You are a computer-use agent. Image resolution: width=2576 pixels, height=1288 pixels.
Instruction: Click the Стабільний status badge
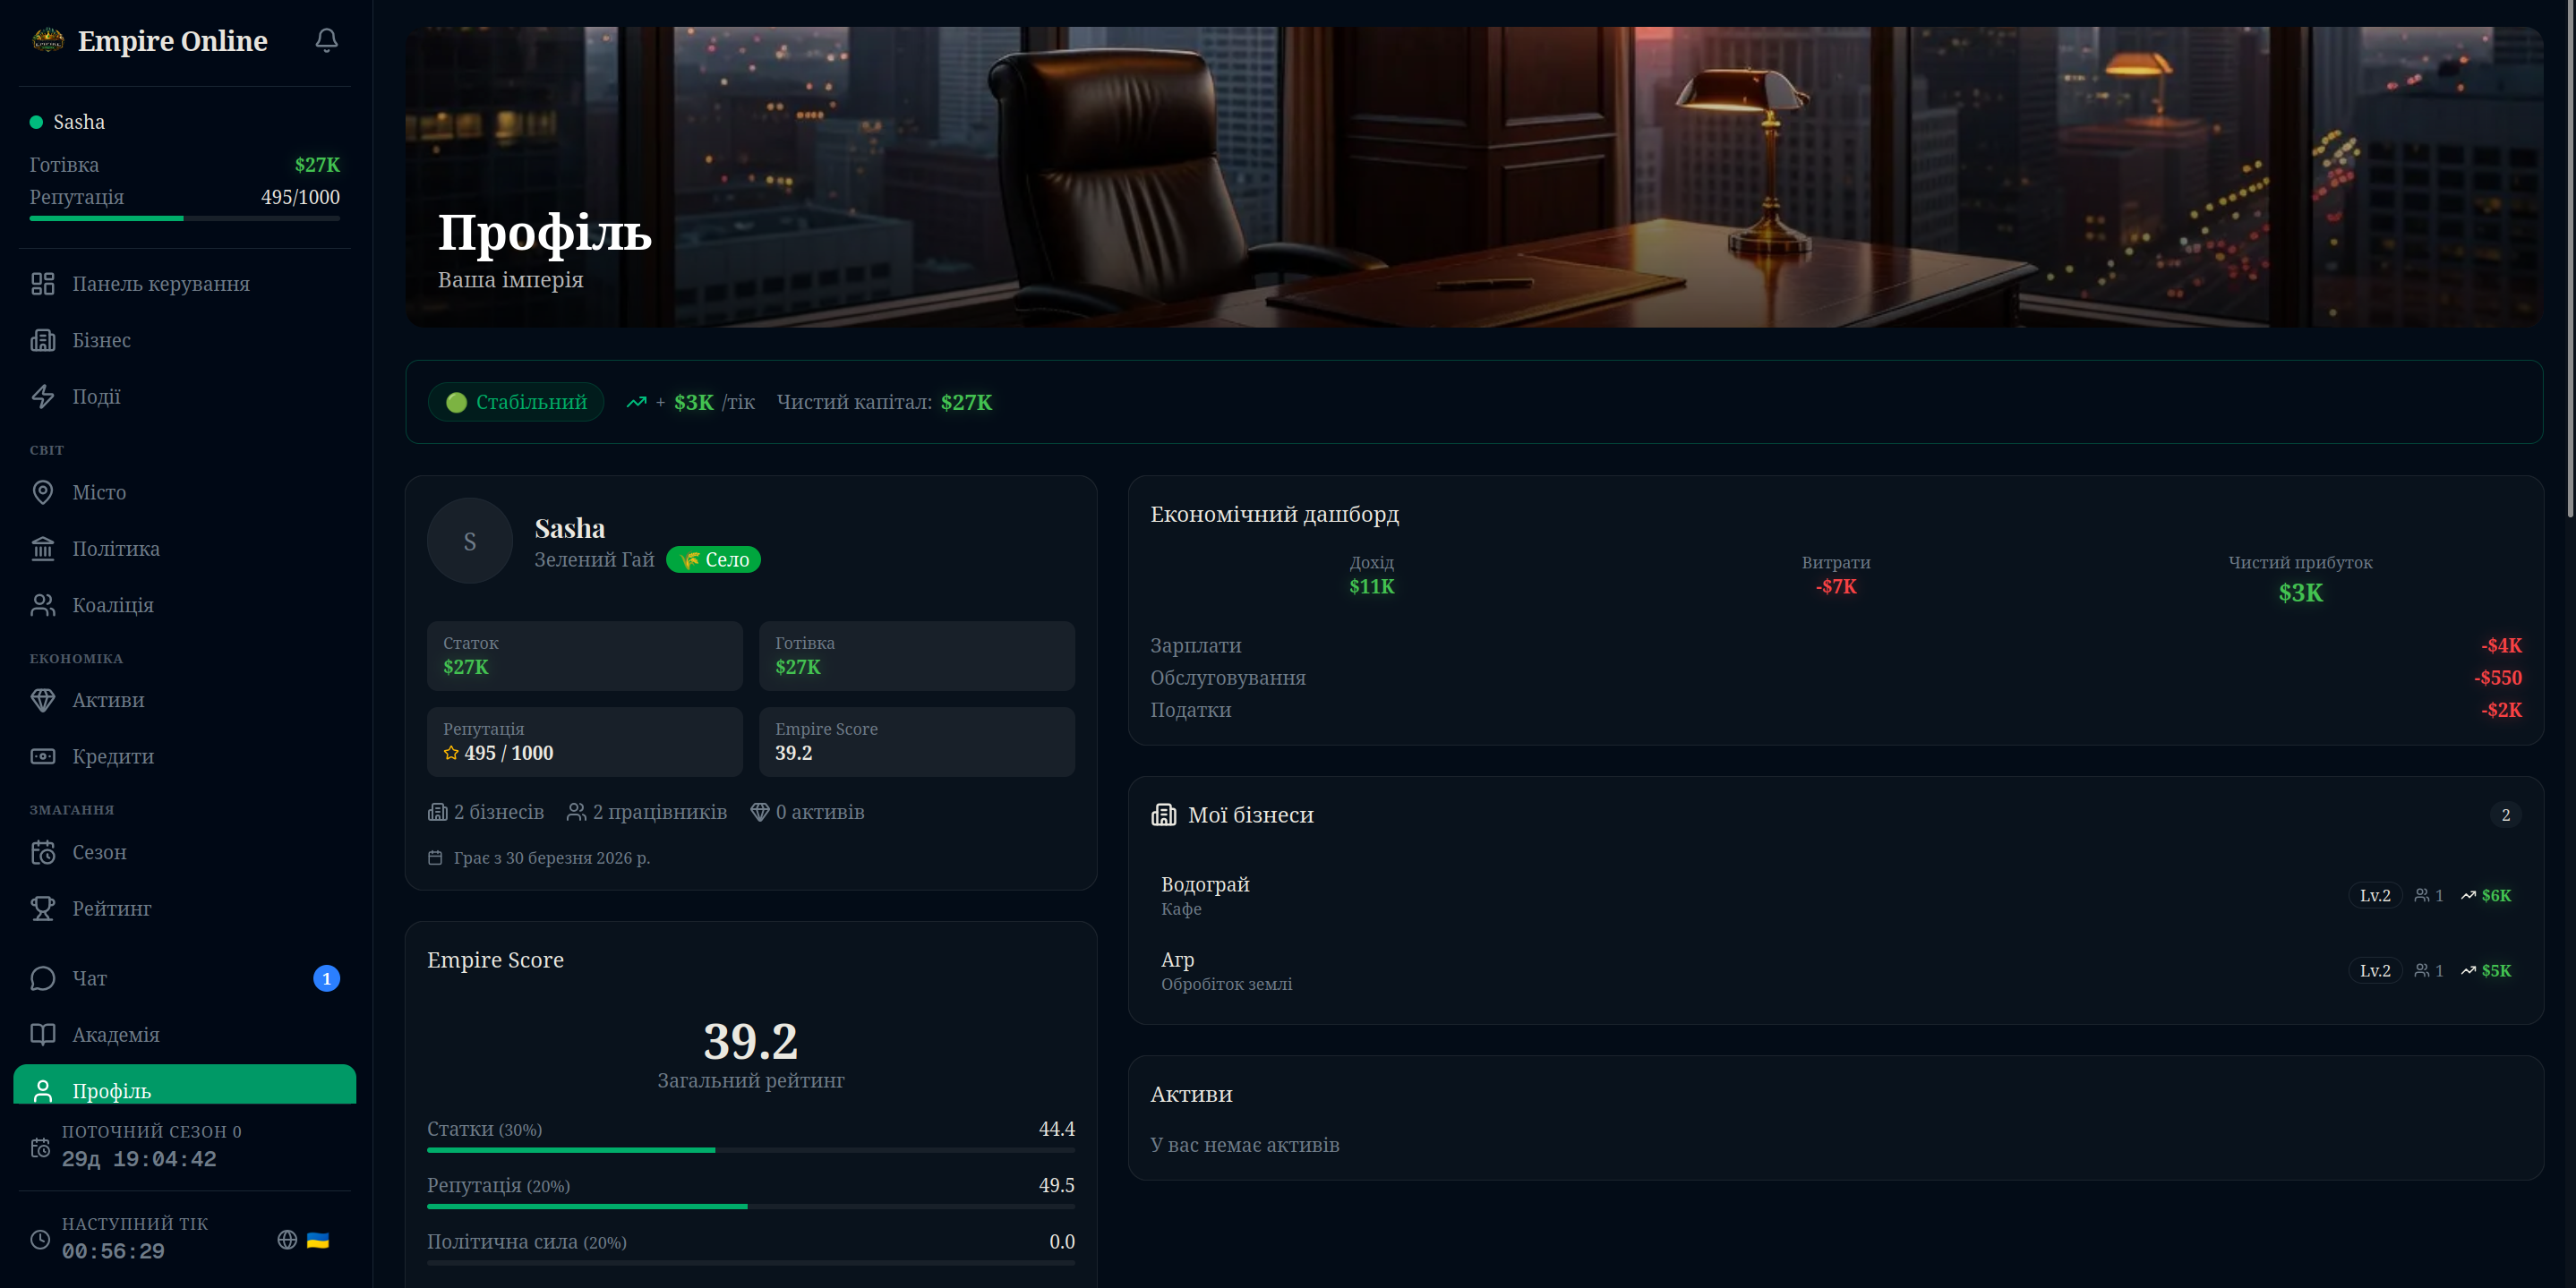point(516,402)
